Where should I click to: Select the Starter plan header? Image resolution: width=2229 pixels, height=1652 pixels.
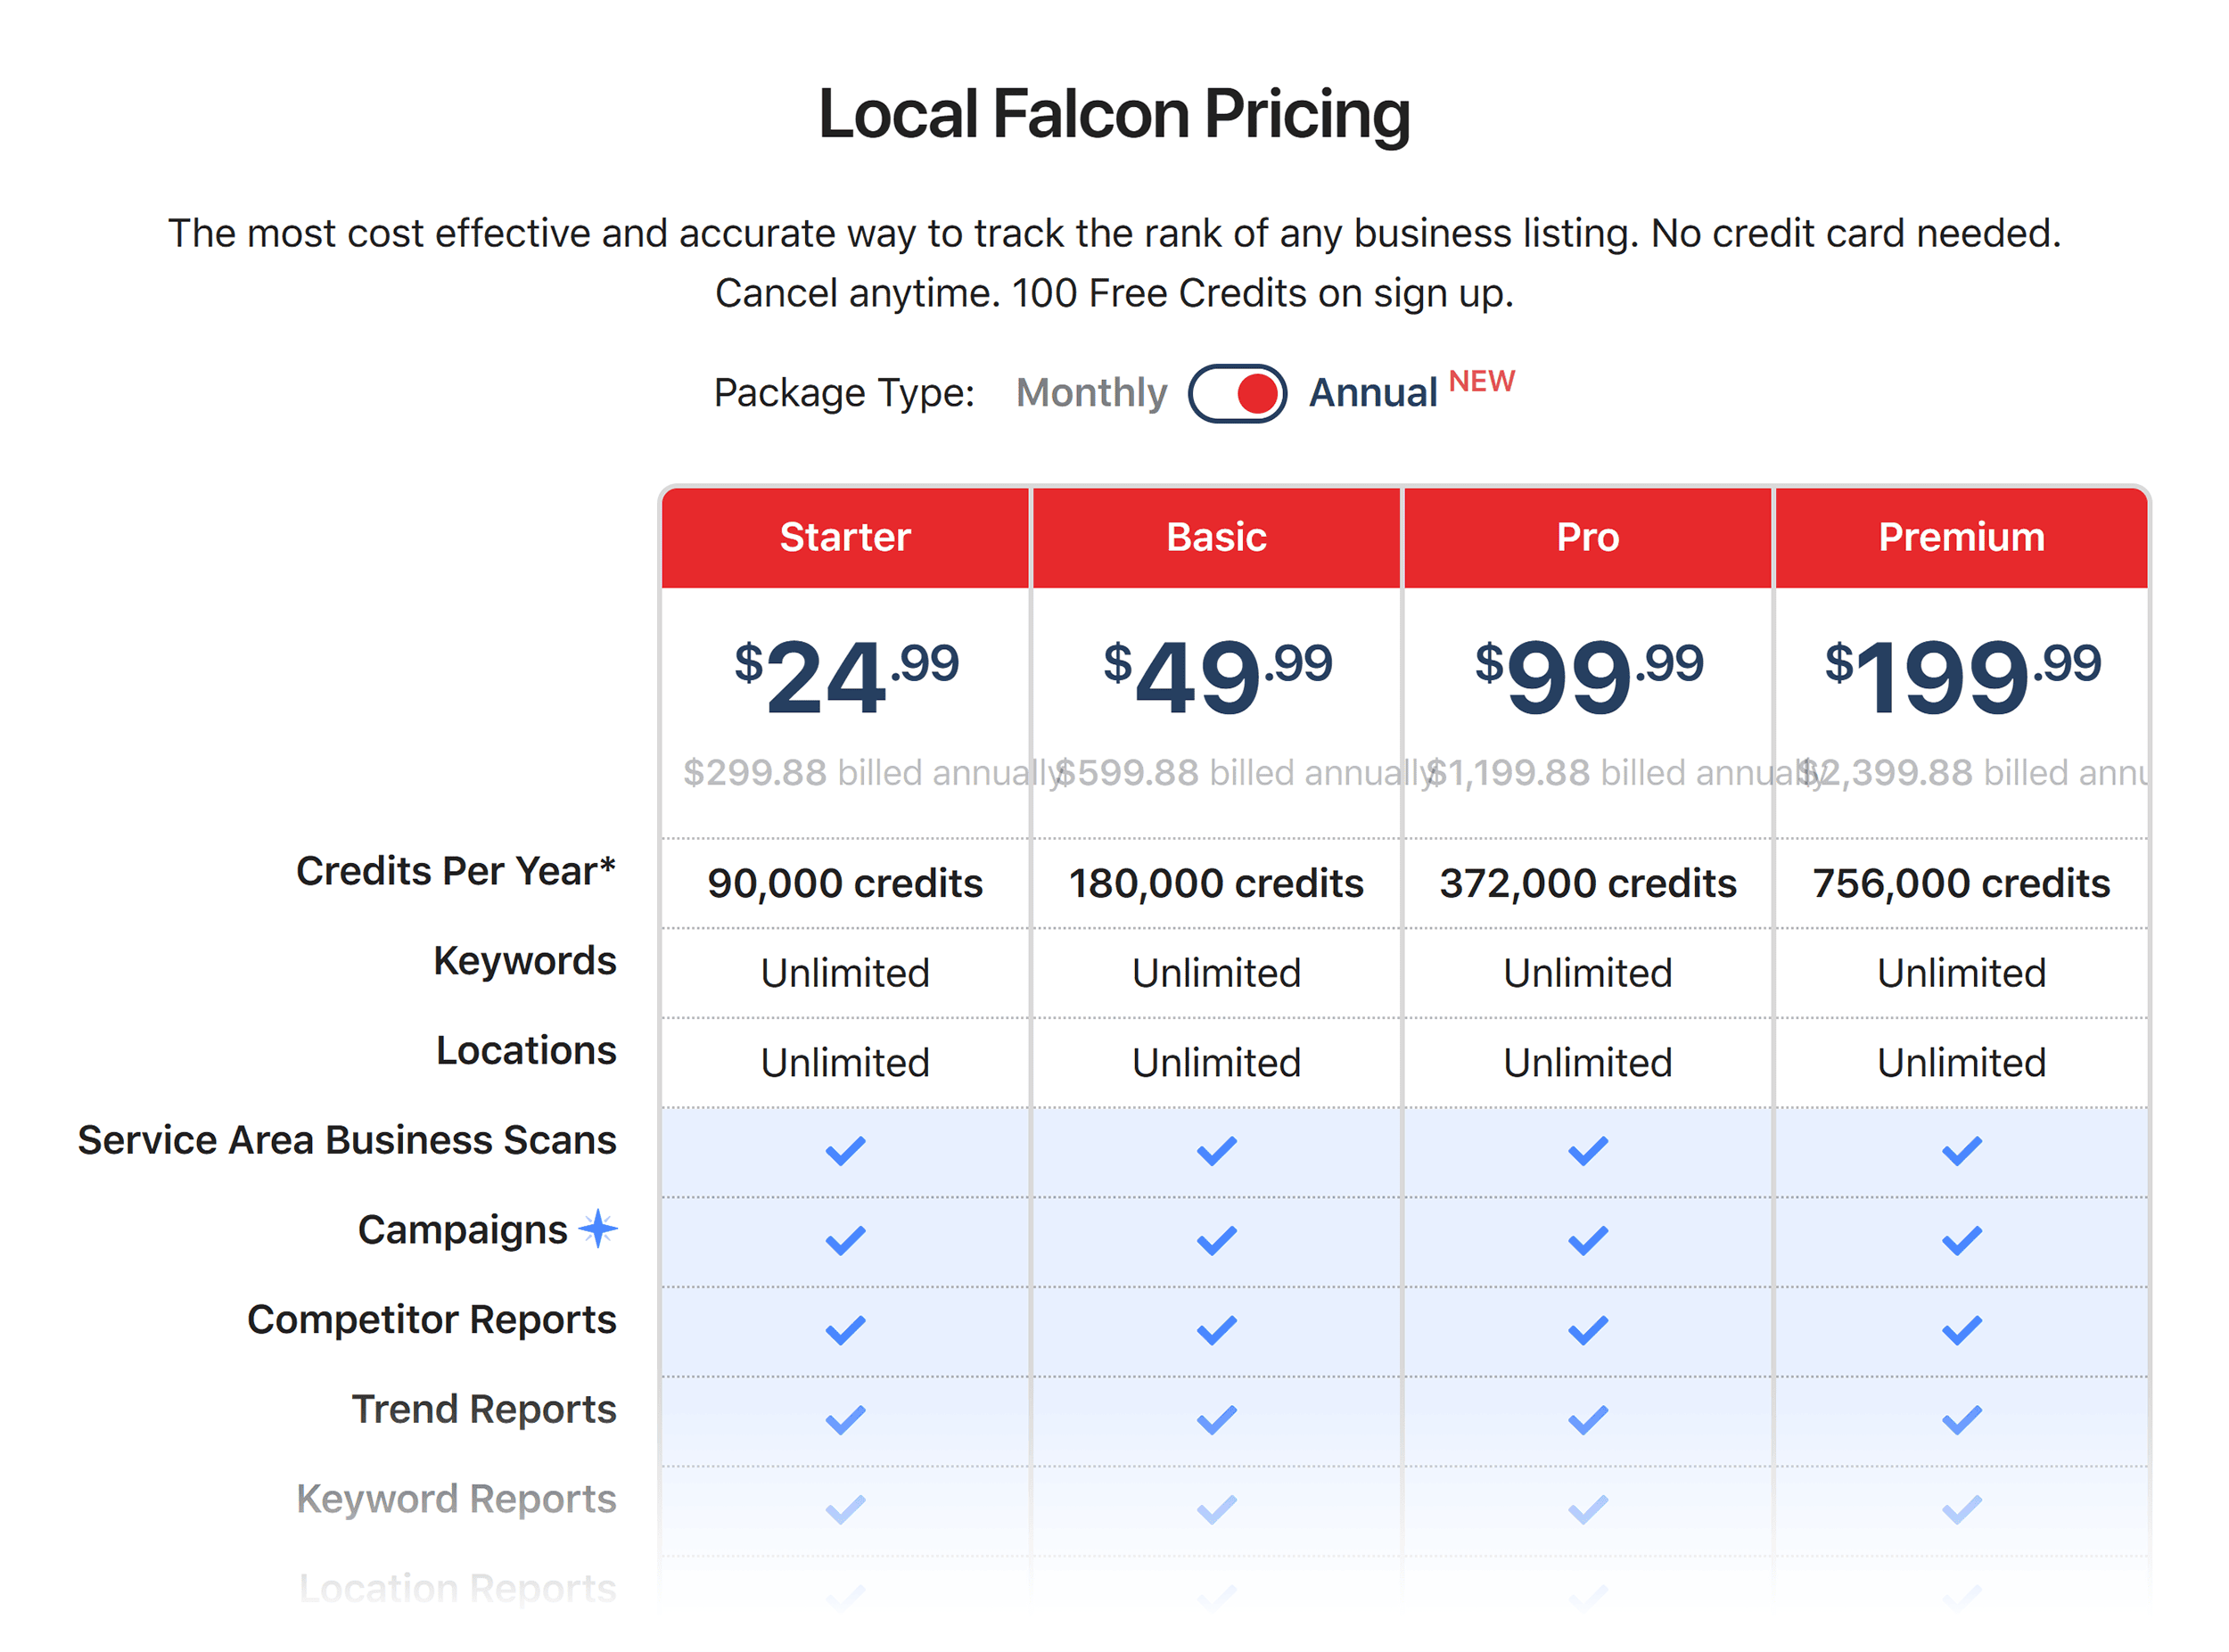pyautogui.click(x=845, y=537)
